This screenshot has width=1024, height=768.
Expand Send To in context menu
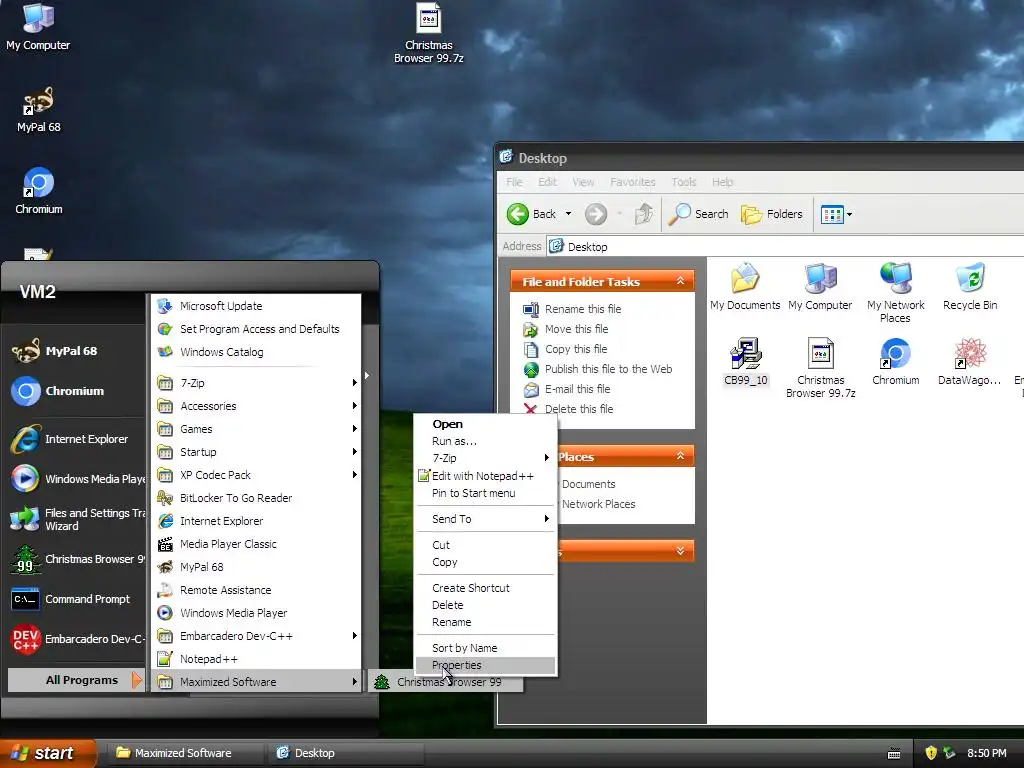[485, 519]
